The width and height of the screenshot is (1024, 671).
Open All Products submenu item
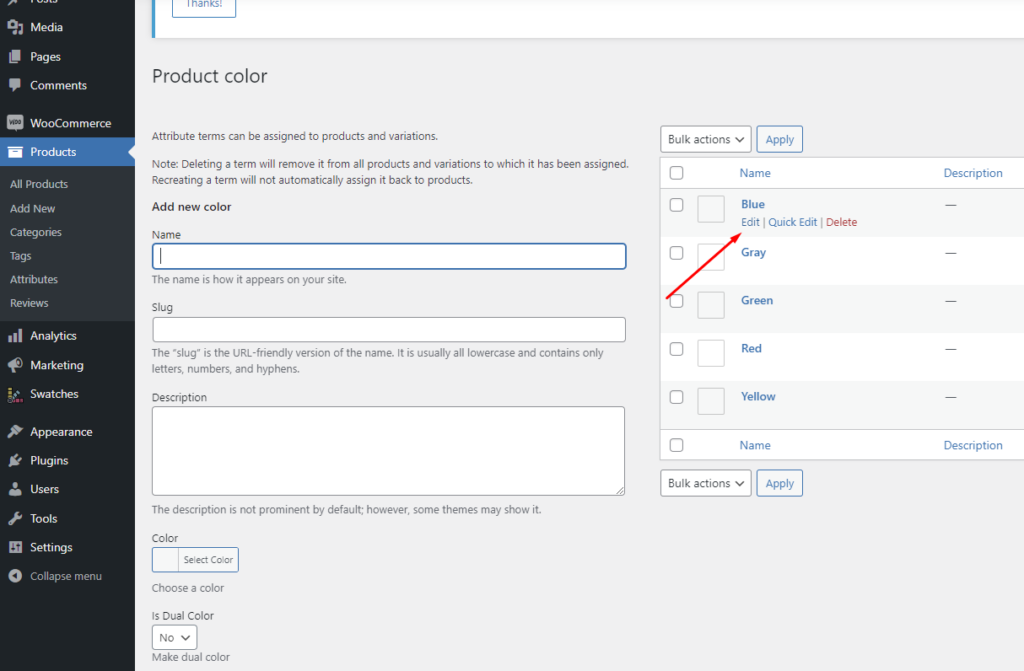pos(39,184)
